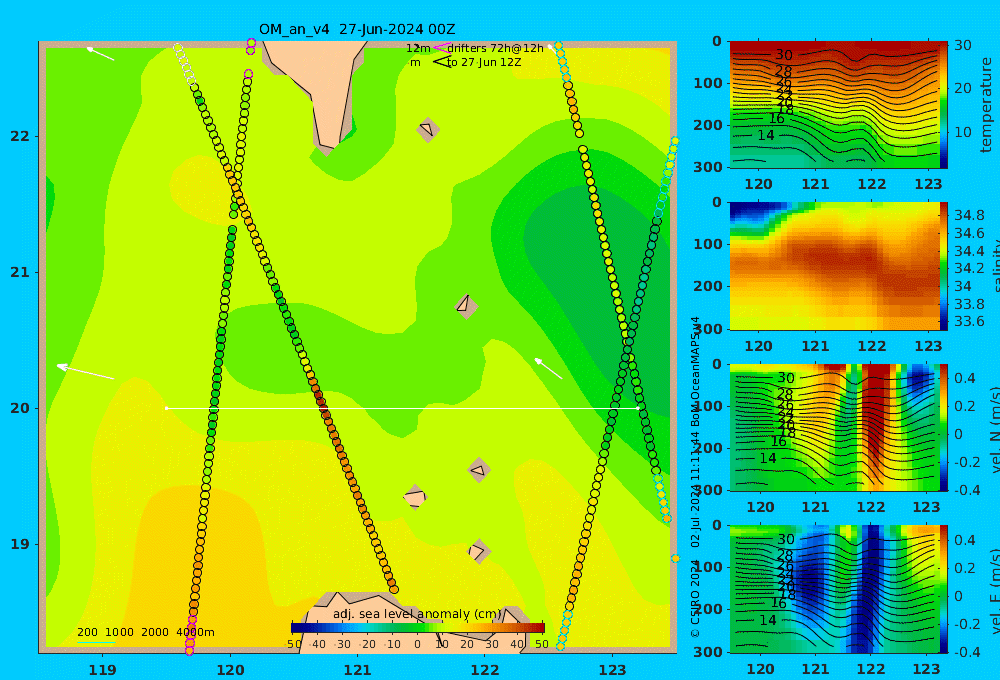Click the white current arrow near 20.3N 122.5E

tap(548, 369)
